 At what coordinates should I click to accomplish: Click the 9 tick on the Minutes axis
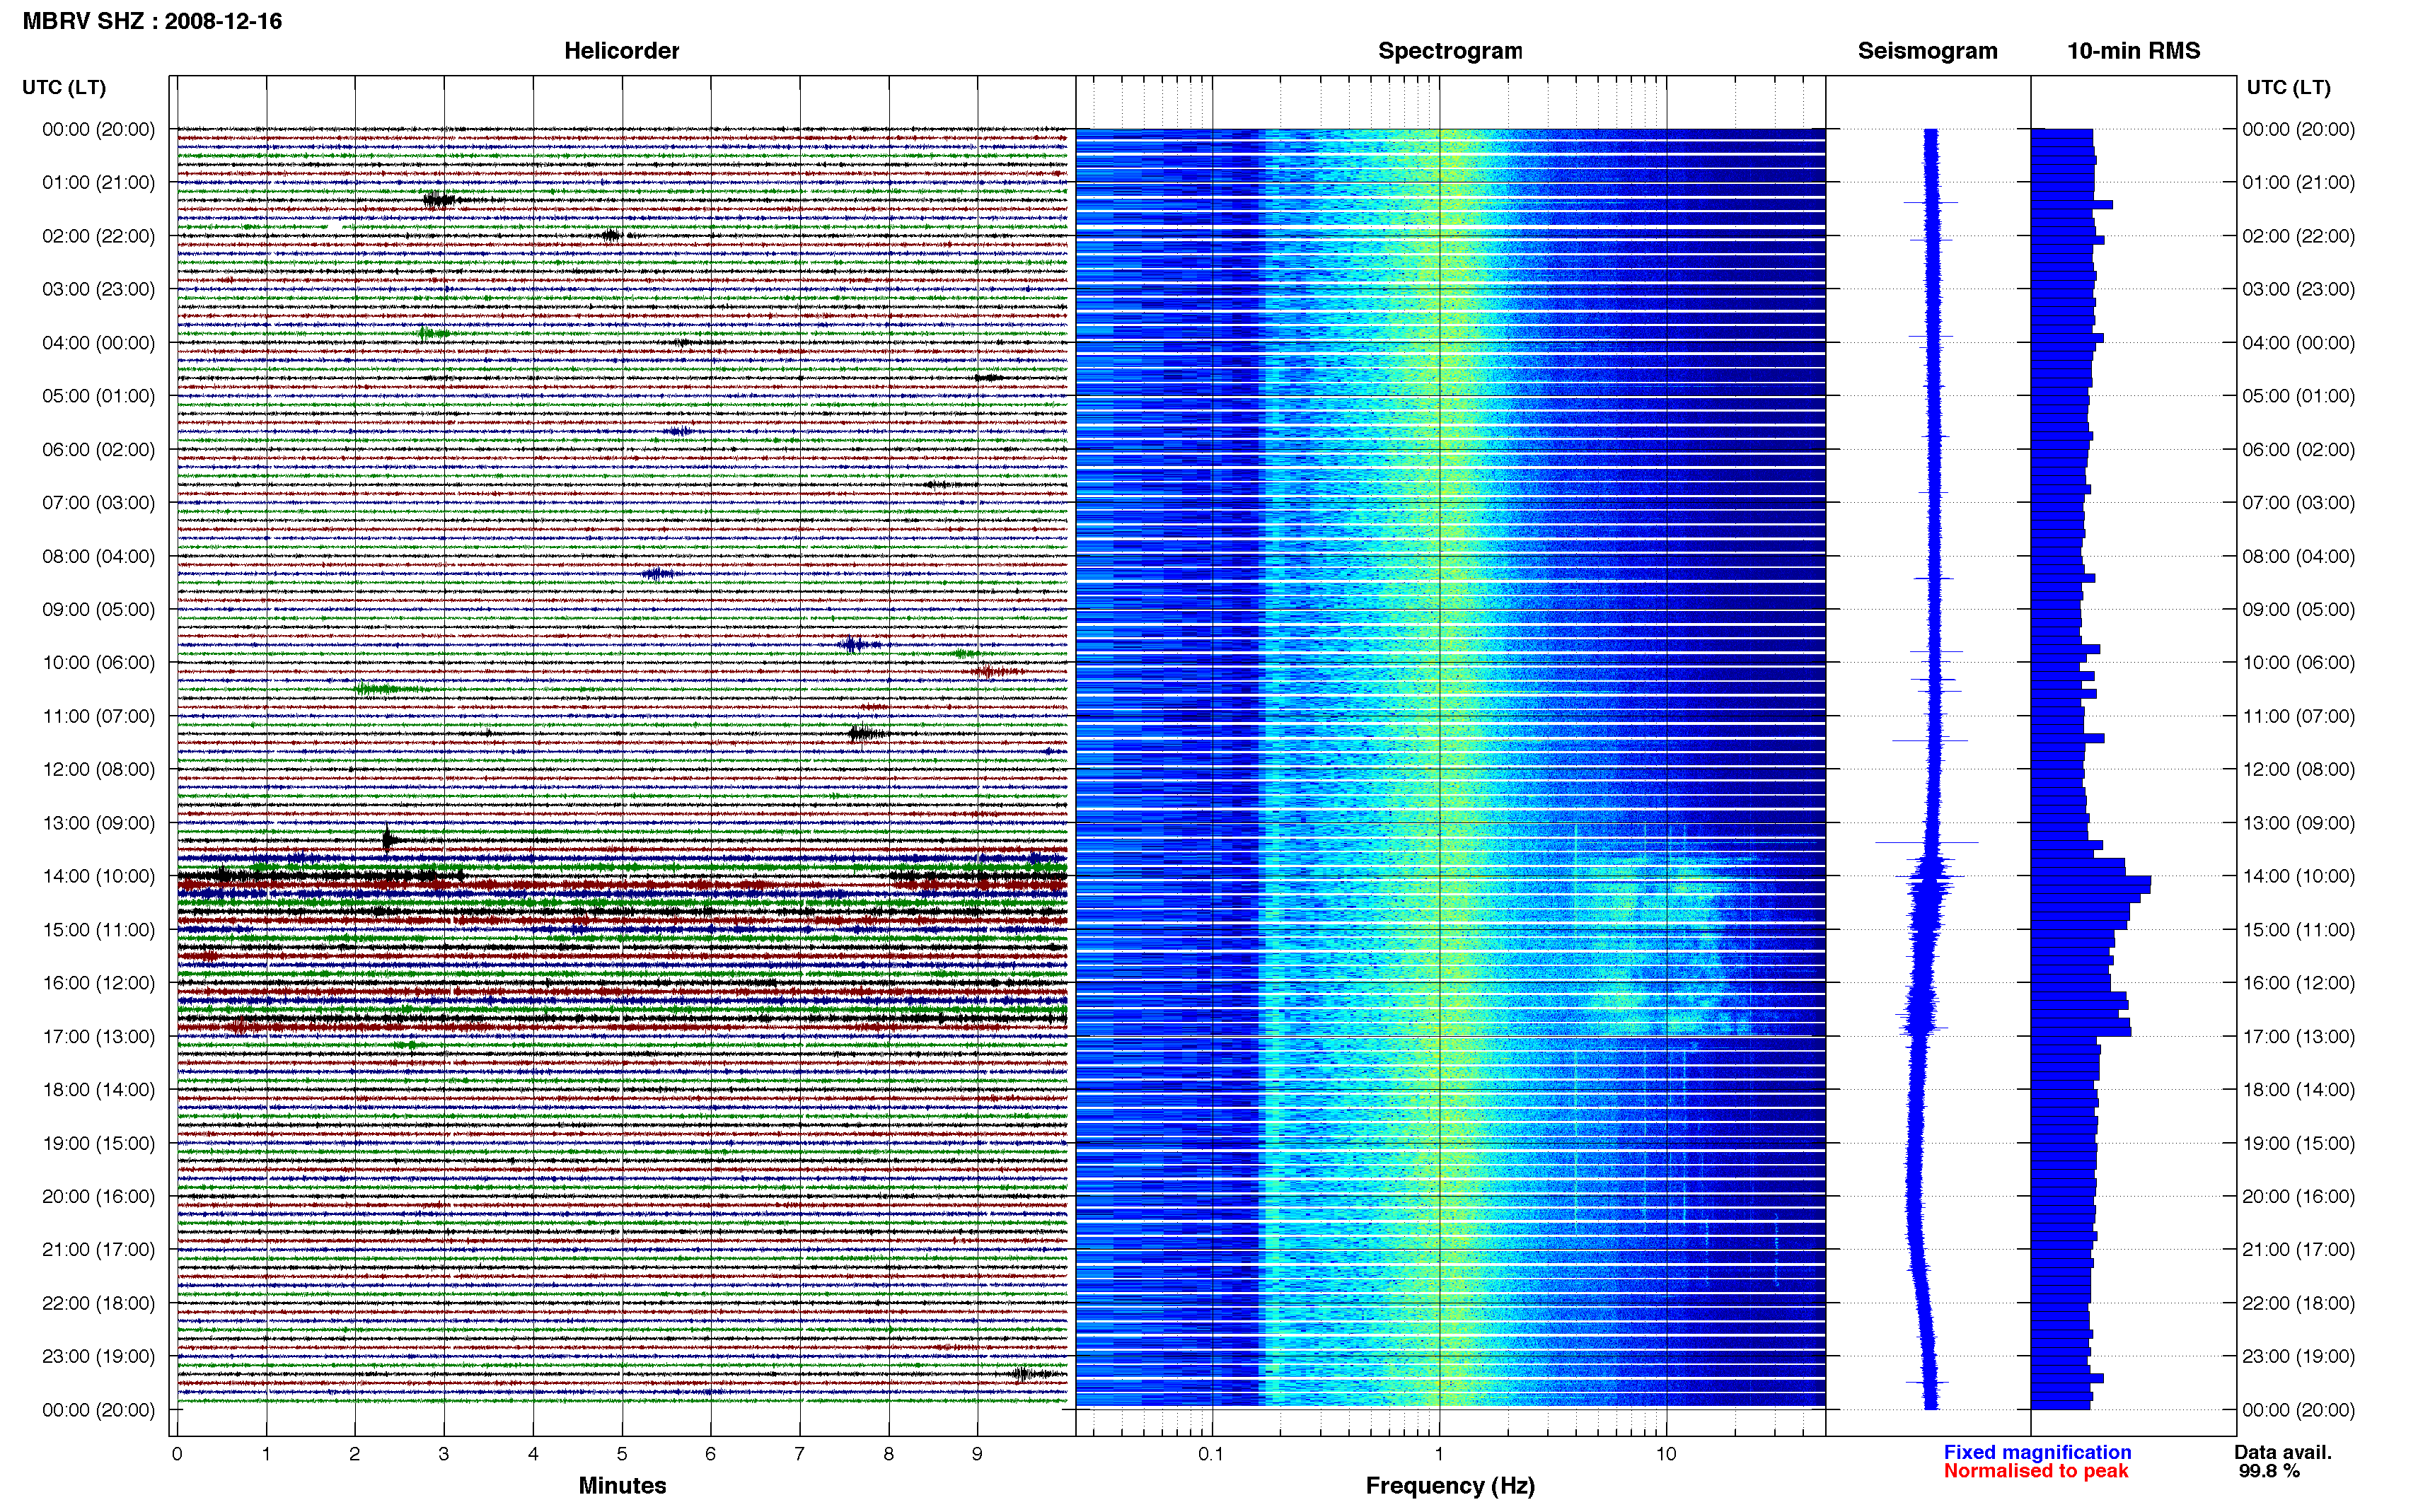[x=978, y=1454]
